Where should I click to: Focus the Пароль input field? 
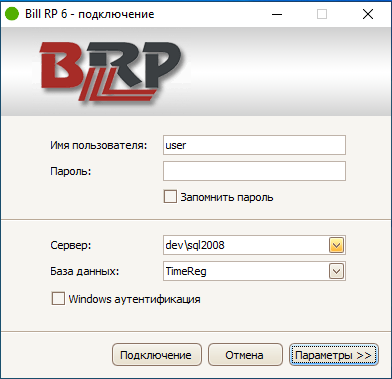pos(254,171)
